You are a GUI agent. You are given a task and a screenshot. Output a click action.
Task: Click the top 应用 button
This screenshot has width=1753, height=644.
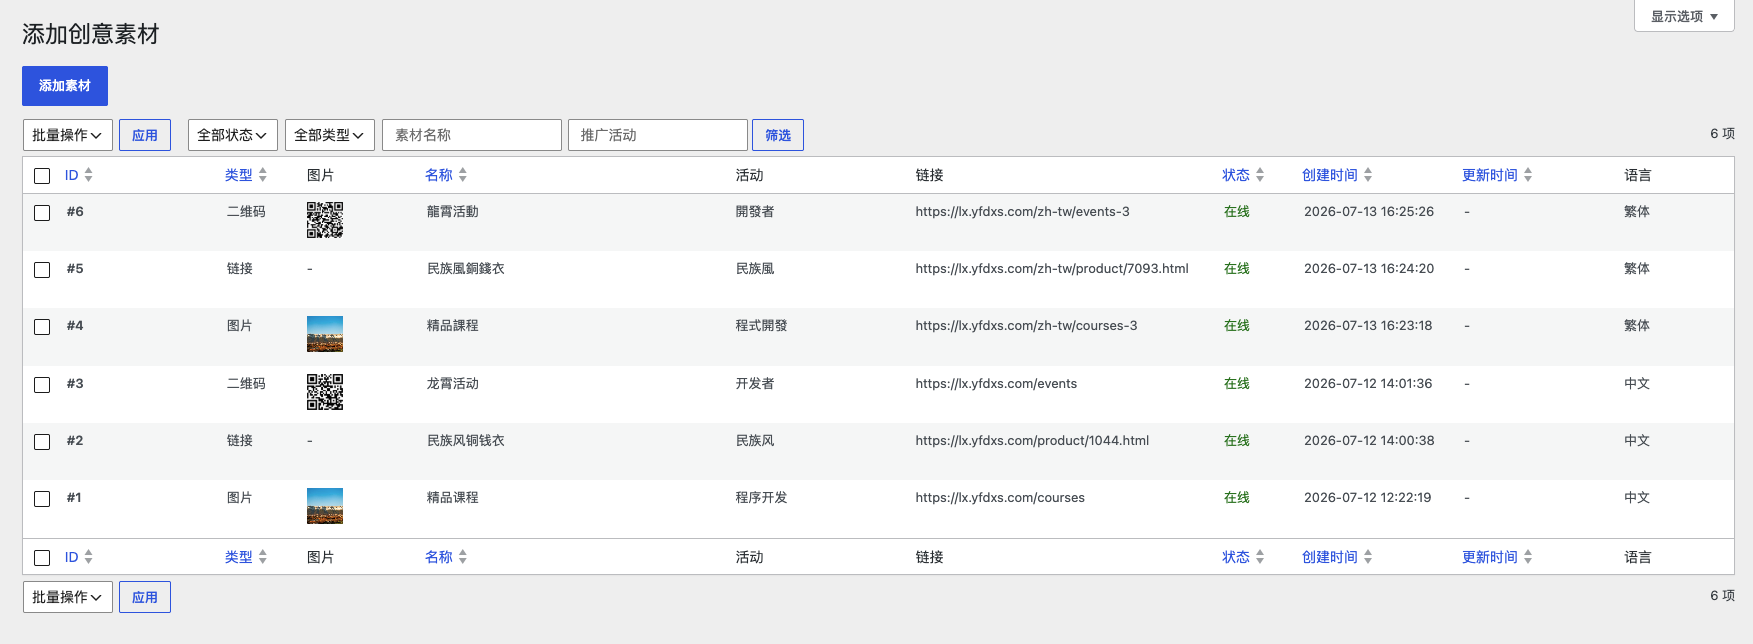[x=145, y=135]
